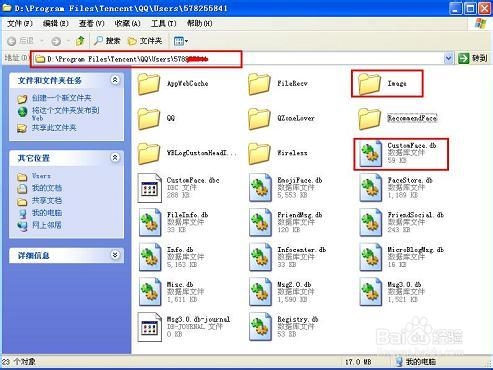Viewport: 493px width, 370px height.
Task: Open the 帮助(H) menu
Action: (199, 23)
